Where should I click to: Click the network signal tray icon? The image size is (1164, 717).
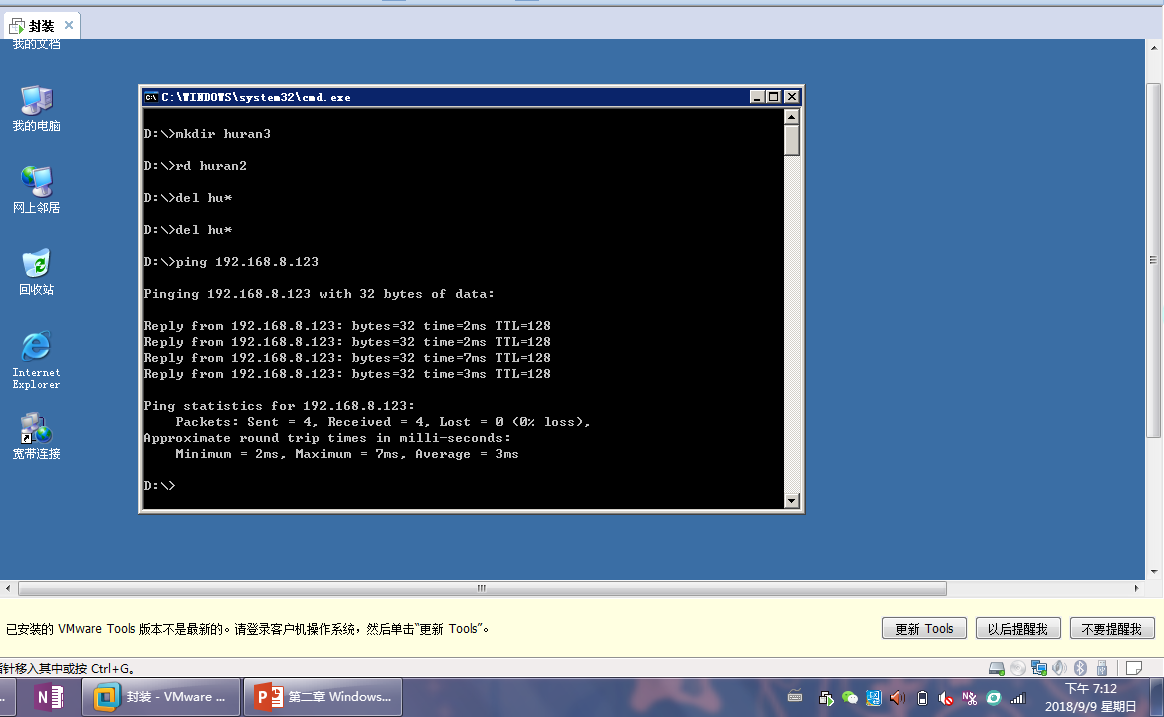(x=1018, y=698)
